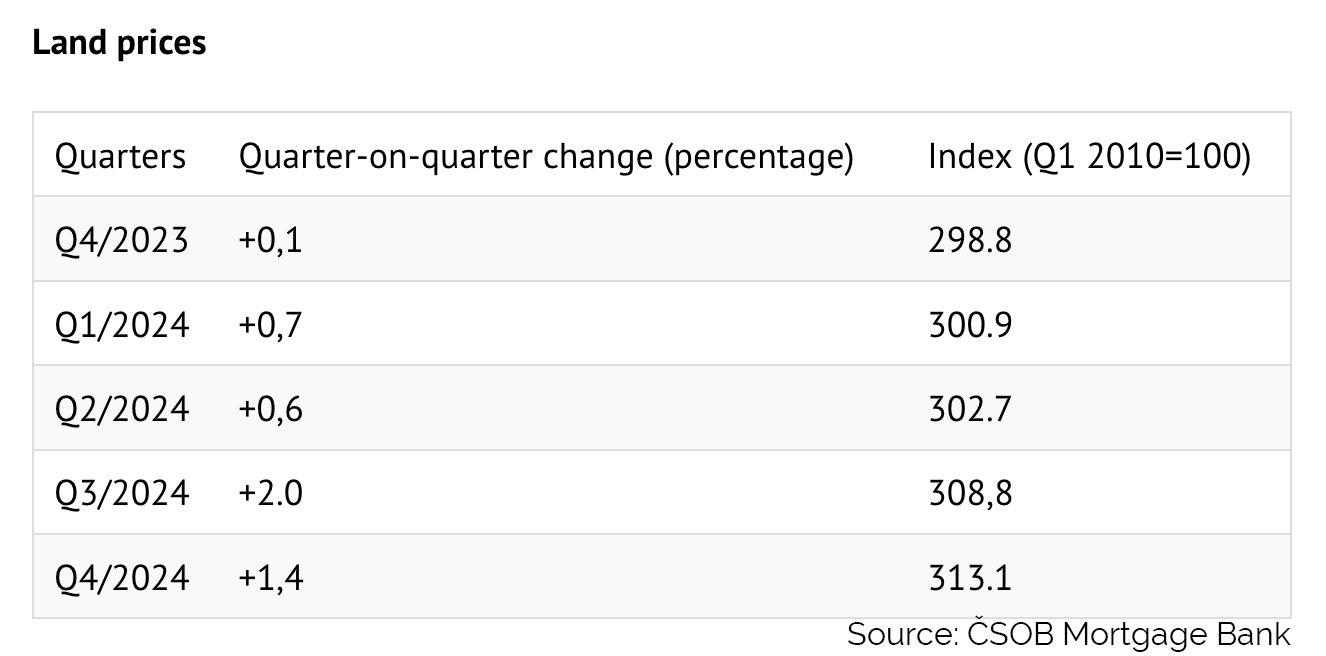1326x656 pixels.
Task: Select the "Quarters" column header
Action: point(120,157)
